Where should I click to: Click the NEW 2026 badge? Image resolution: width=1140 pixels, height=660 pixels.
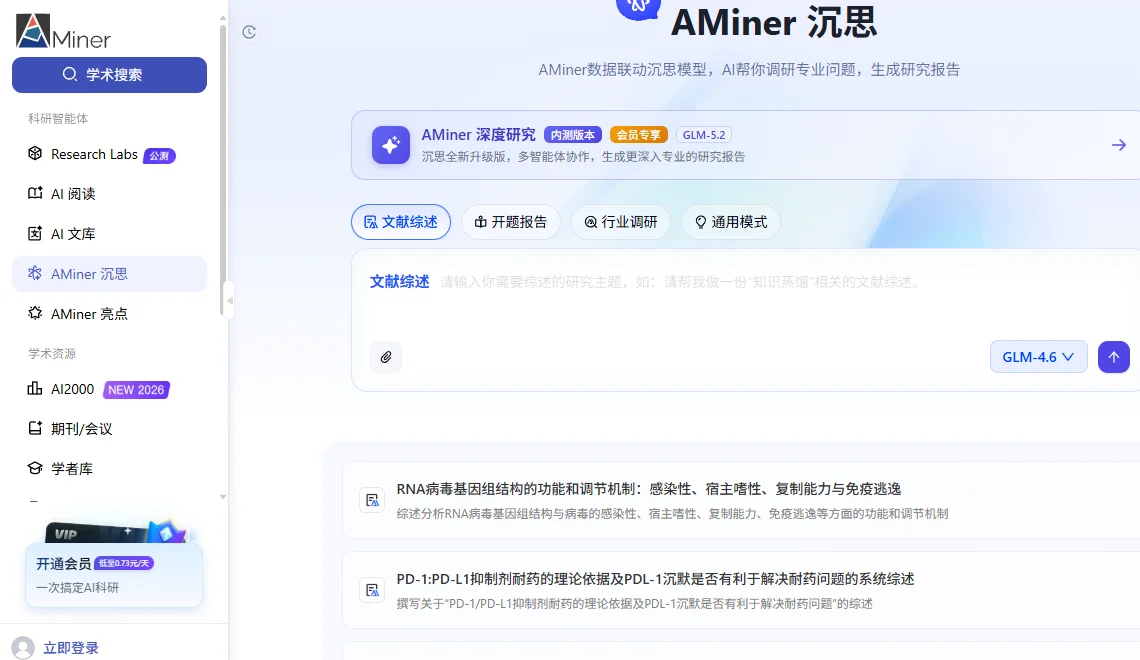136,390
